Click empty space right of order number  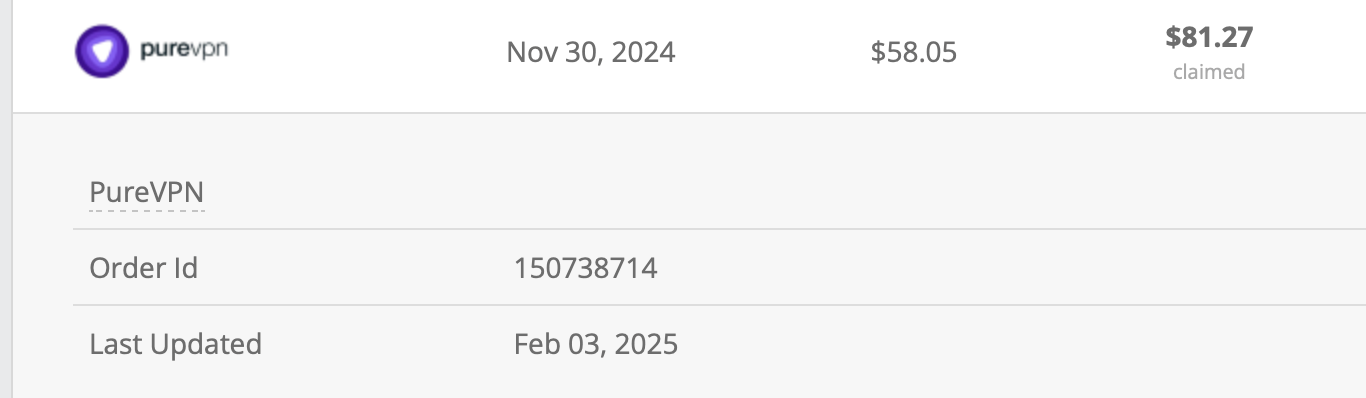point(1000,268)
